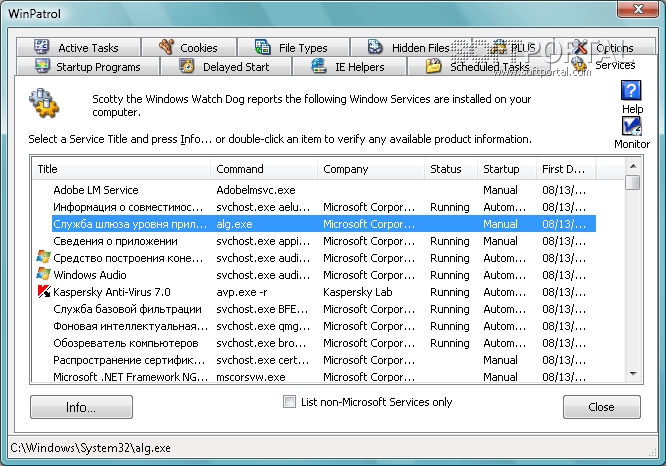Select the Обозреватель компьютеров row
This screenshot has height=466, width=666.
(314, 343)
